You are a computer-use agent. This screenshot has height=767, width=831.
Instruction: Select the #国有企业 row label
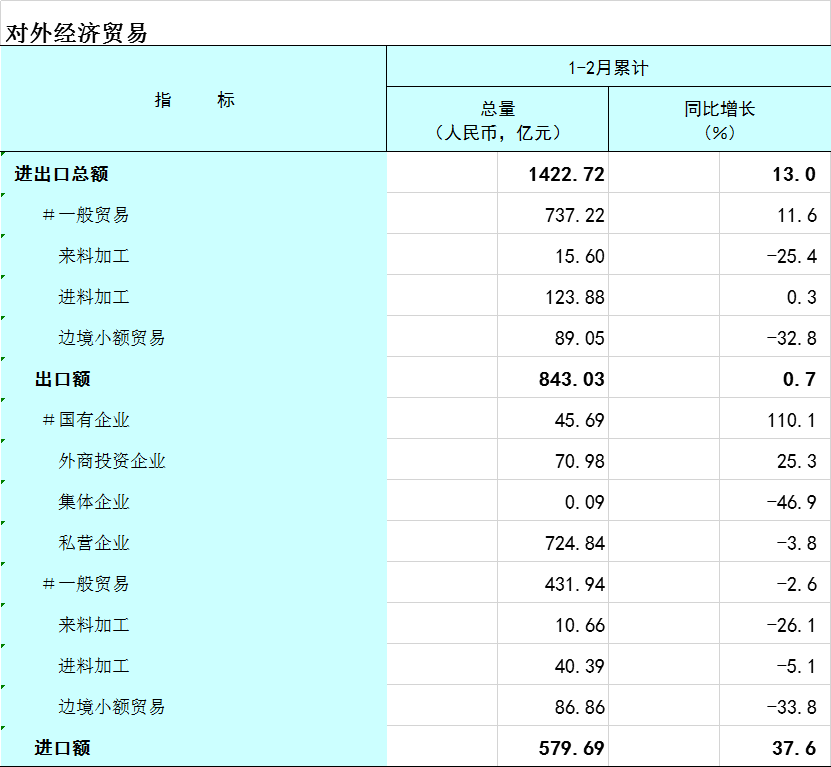(86, 420)
